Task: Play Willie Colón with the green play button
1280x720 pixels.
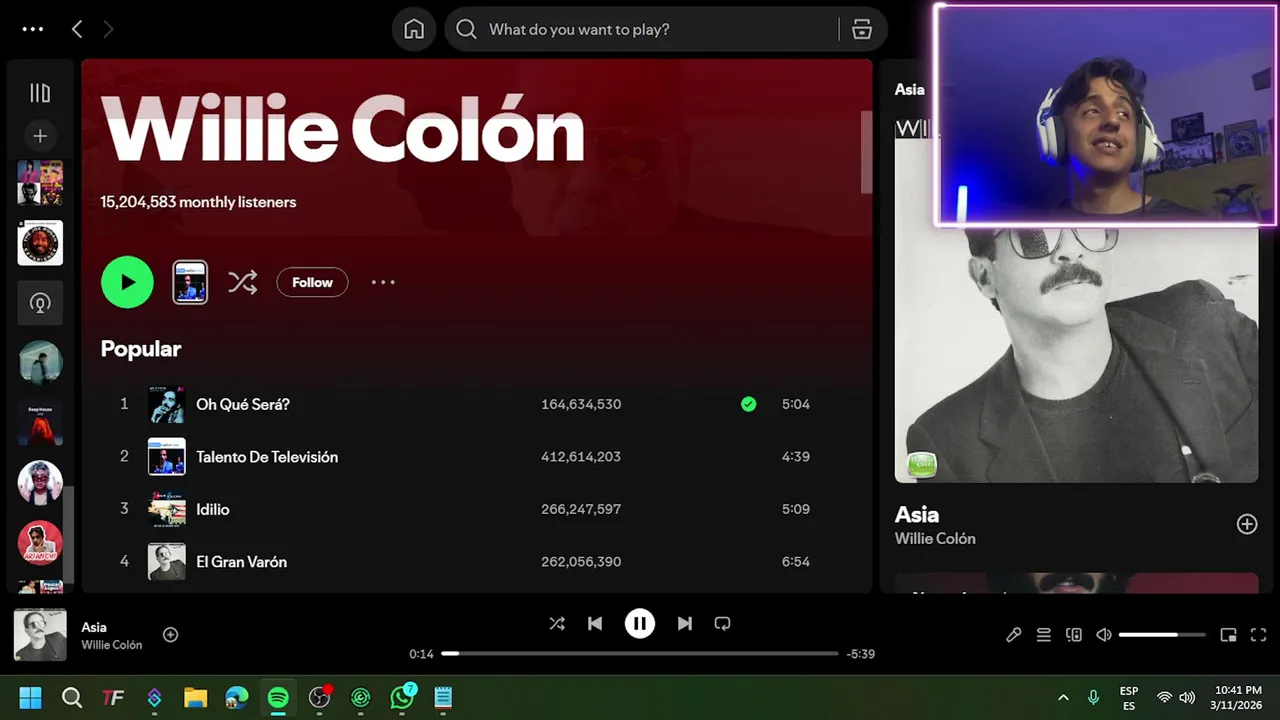Action: pos(127,282)
